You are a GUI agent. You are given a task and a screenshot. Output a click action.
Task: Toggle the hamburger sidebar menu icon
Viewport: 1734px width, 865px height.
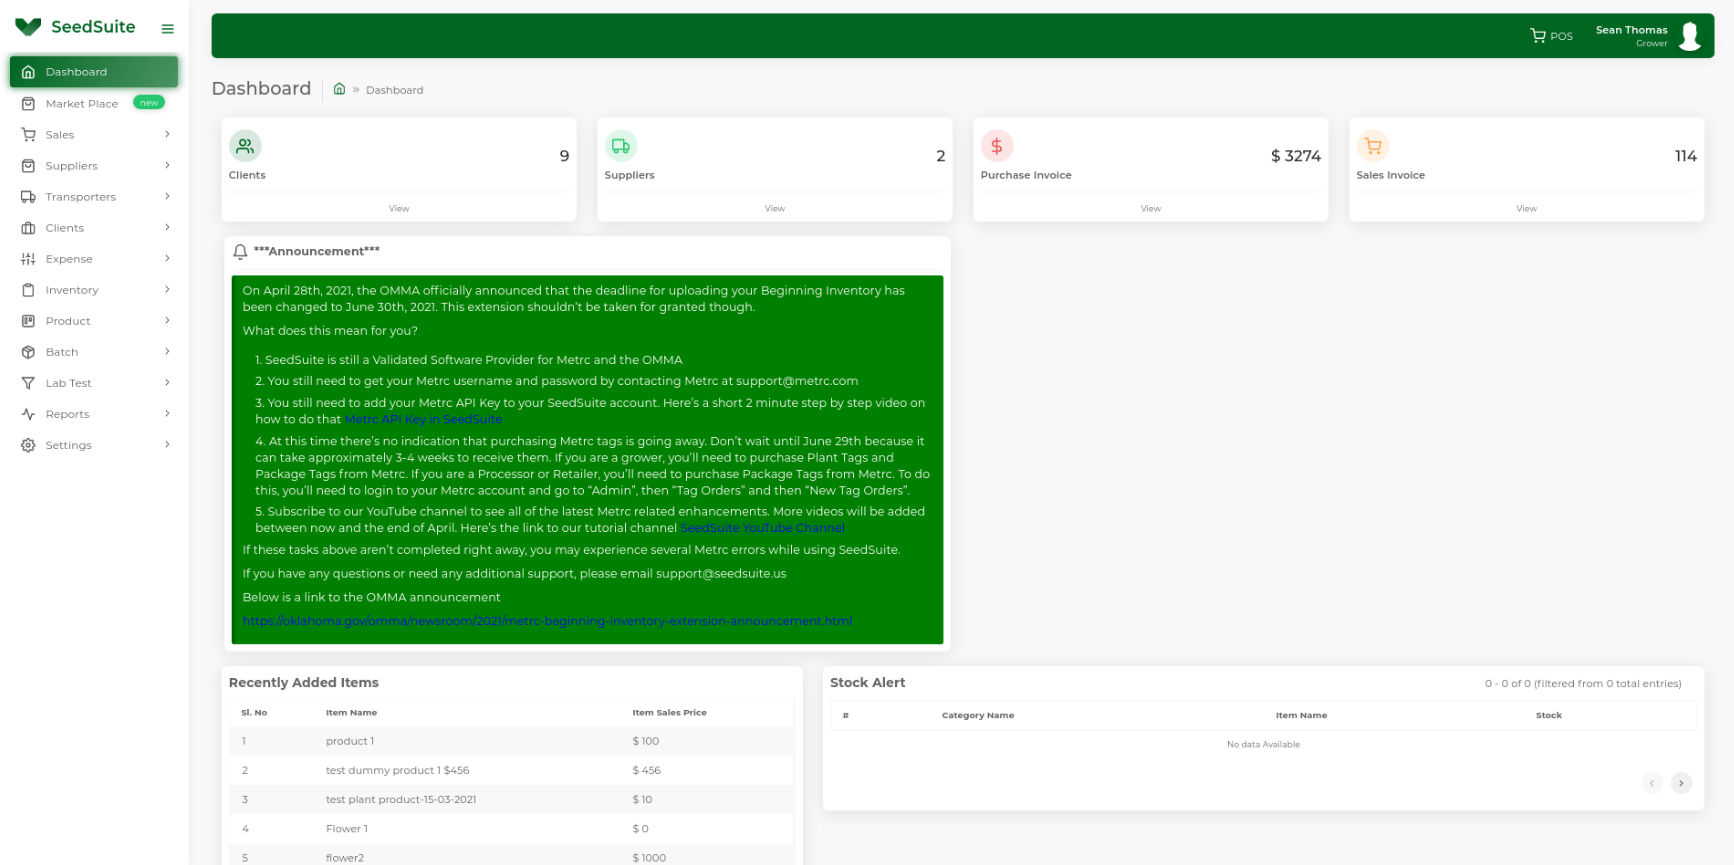coord(168,29)
